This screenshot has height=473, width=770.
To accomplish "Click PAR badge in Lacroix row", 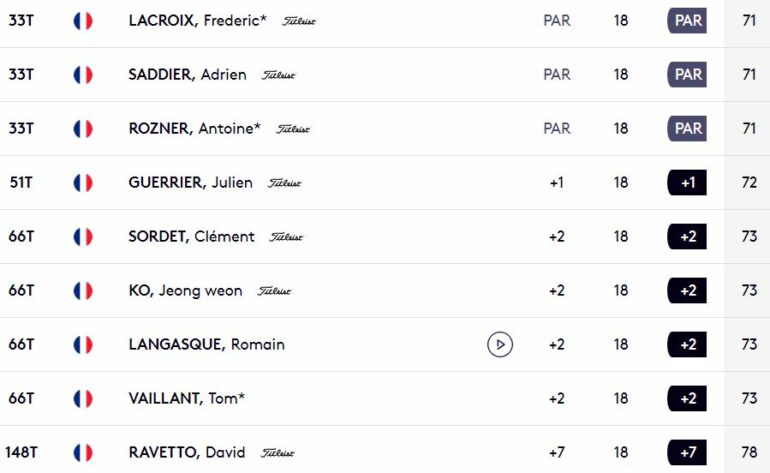I will click(687, 21).
